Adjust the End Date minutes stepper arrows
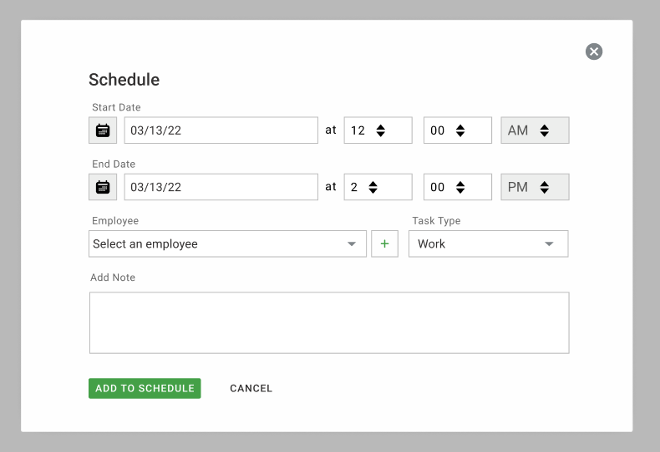 pyautogui.click(x=460, y=187)
